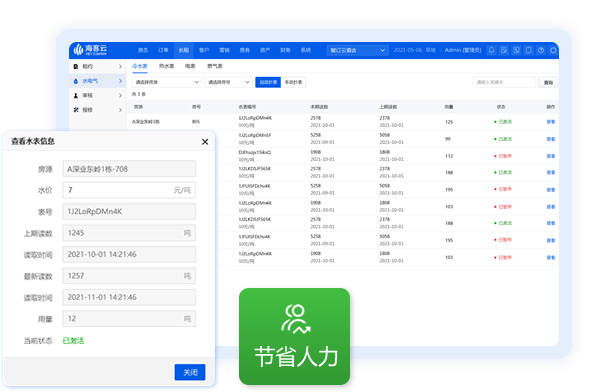Close the 查看水表信息 dialog with X
Viewport: 600px width, 392px height.
[205, 142]
